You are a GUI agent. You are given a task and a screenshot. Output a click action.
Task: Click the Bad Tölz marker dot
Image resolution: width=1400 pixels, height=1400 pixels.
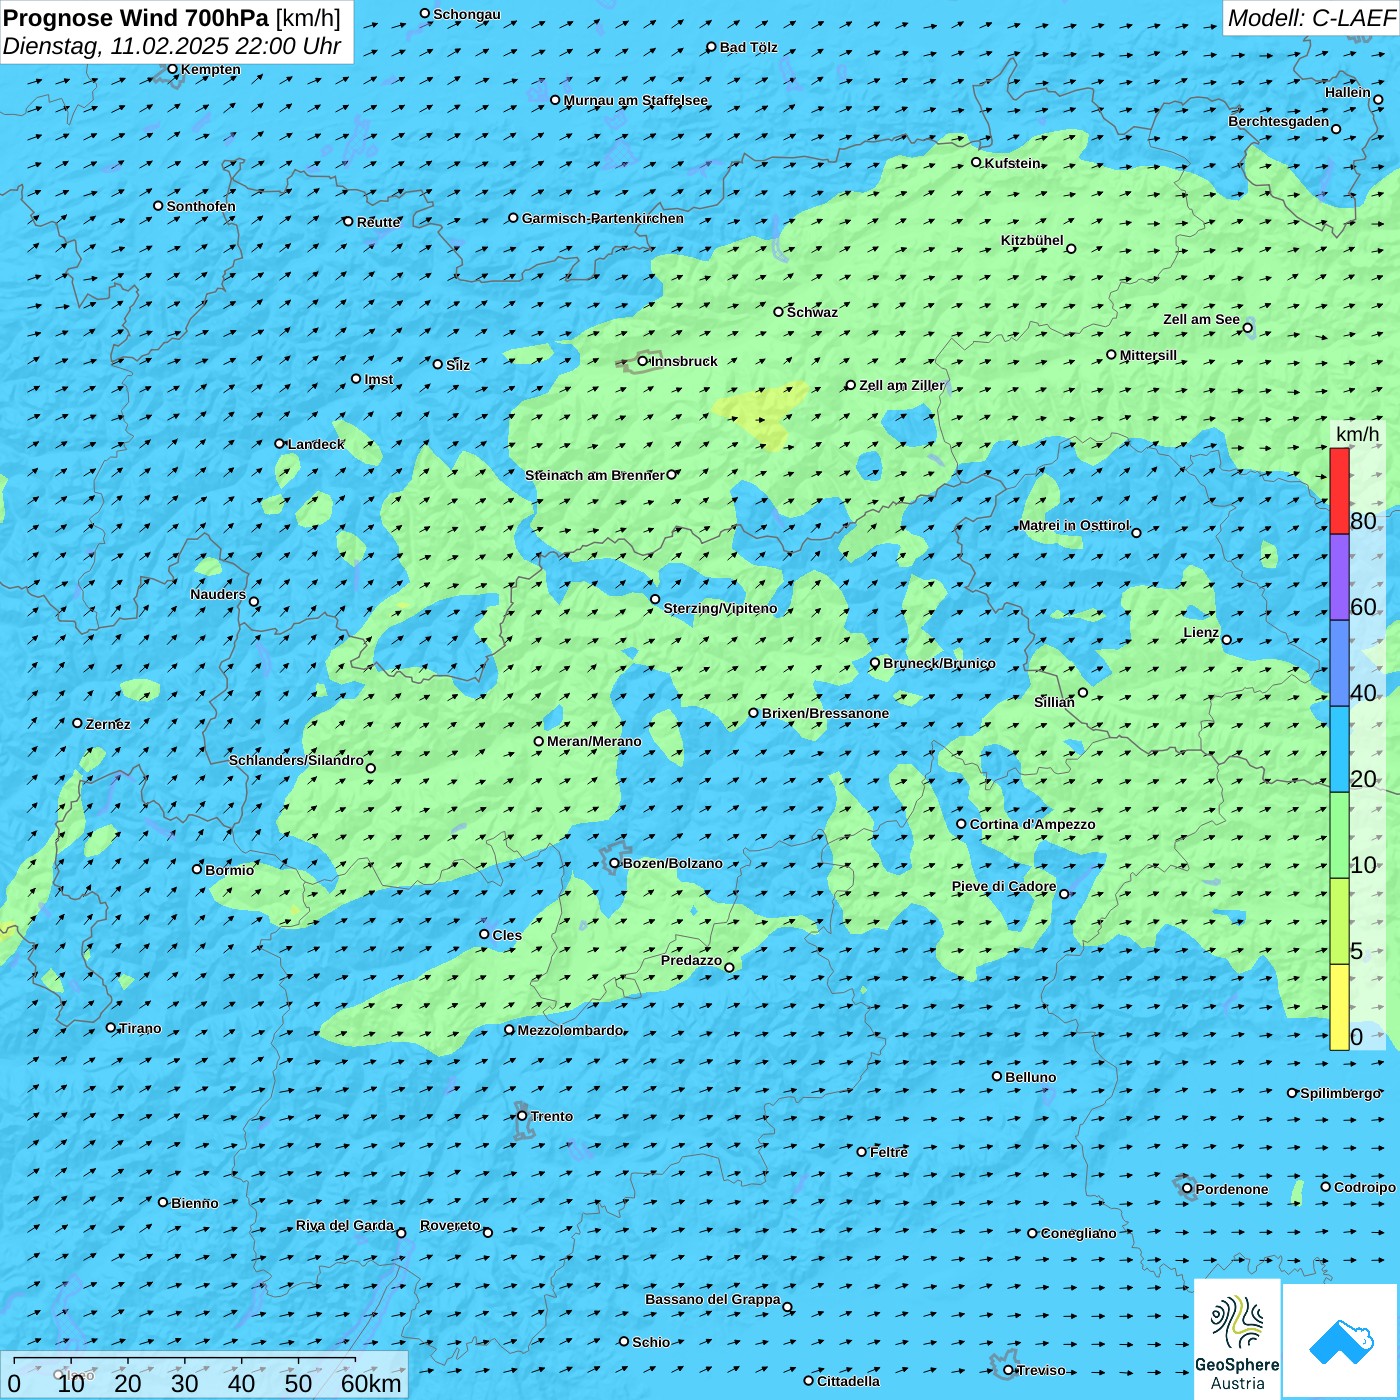(712, 47)
